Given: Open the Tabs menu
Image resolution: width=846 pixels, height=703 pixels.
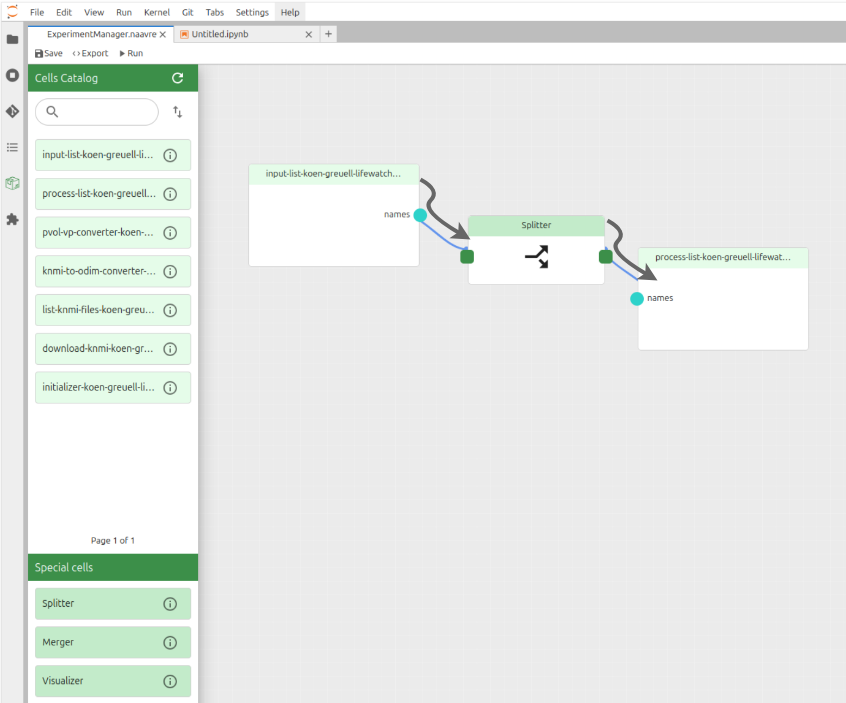Looking at the screenshot, I should (214, 12).
